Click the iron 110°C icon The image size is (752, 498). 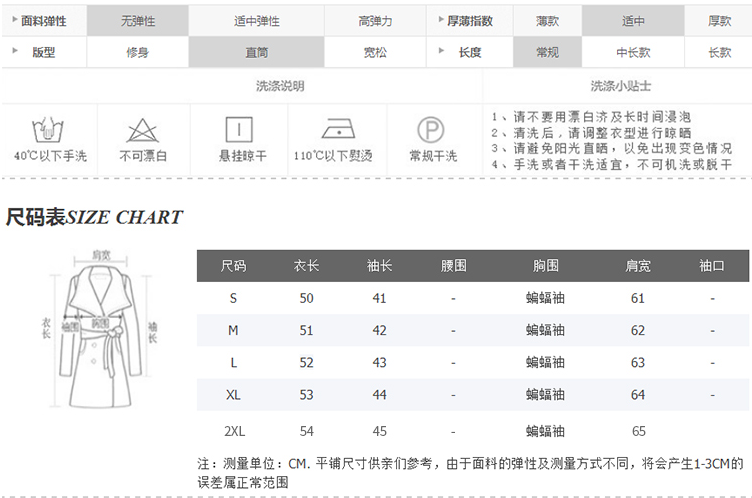click(x=339, y=129)
